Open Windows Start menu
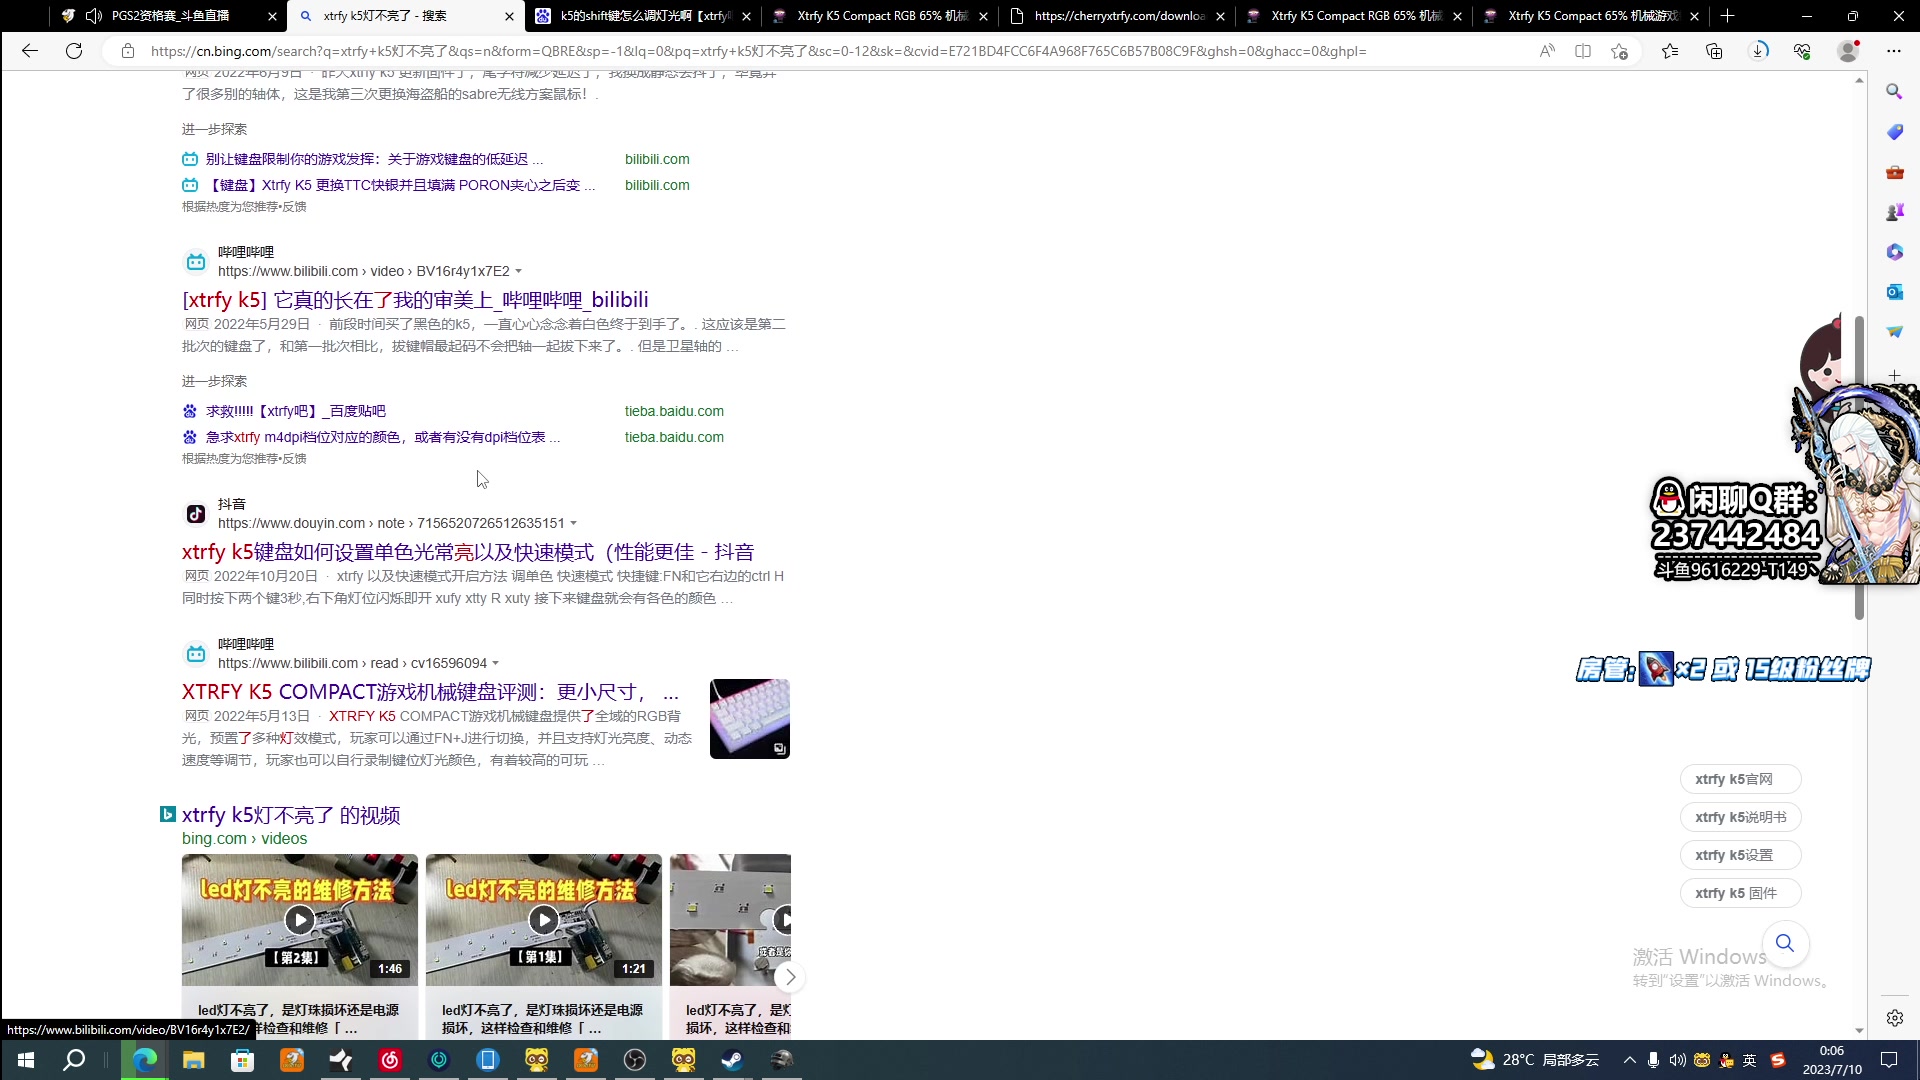Viewport: 1920px width, 1080px height. 26,1060
